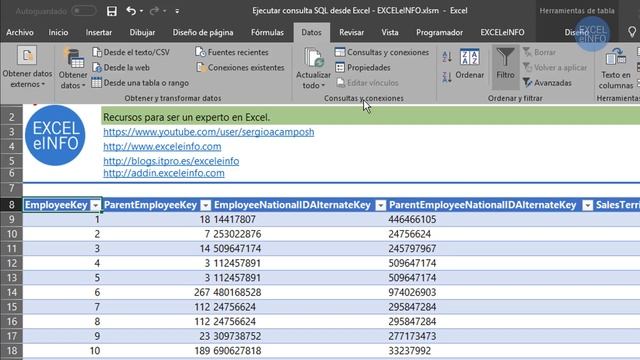Open Customize Quick Access Toolbar dropdown
The height and width of the screenshot is (360, 640).
point(177,11)
